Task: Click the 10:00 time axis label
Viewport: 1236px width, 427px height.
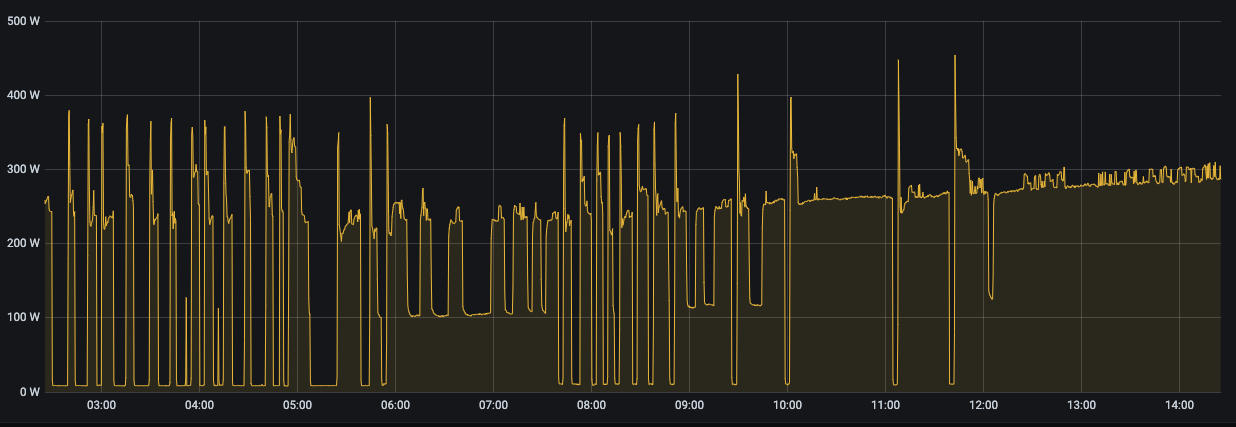Action: click(788, 405)
